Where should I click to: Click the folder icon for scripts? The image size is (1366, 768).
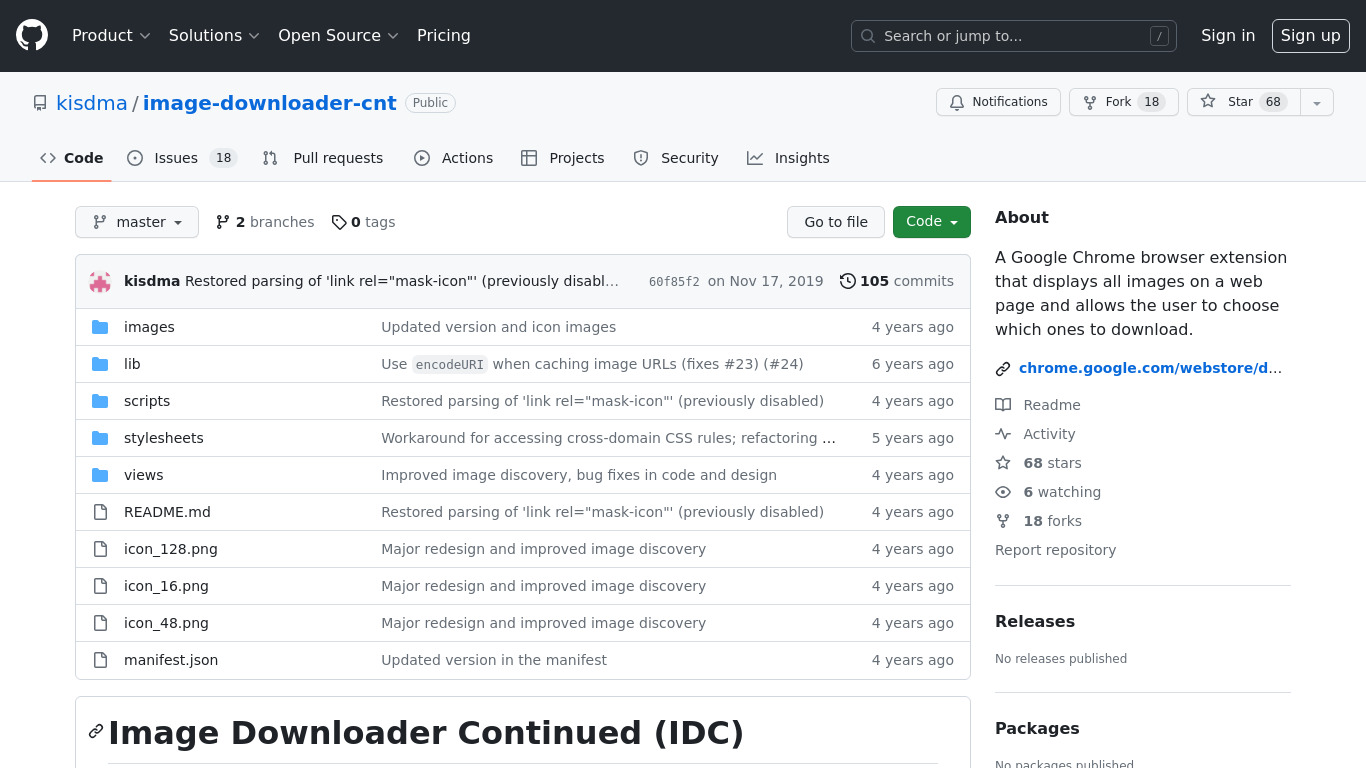click(100, 401)
